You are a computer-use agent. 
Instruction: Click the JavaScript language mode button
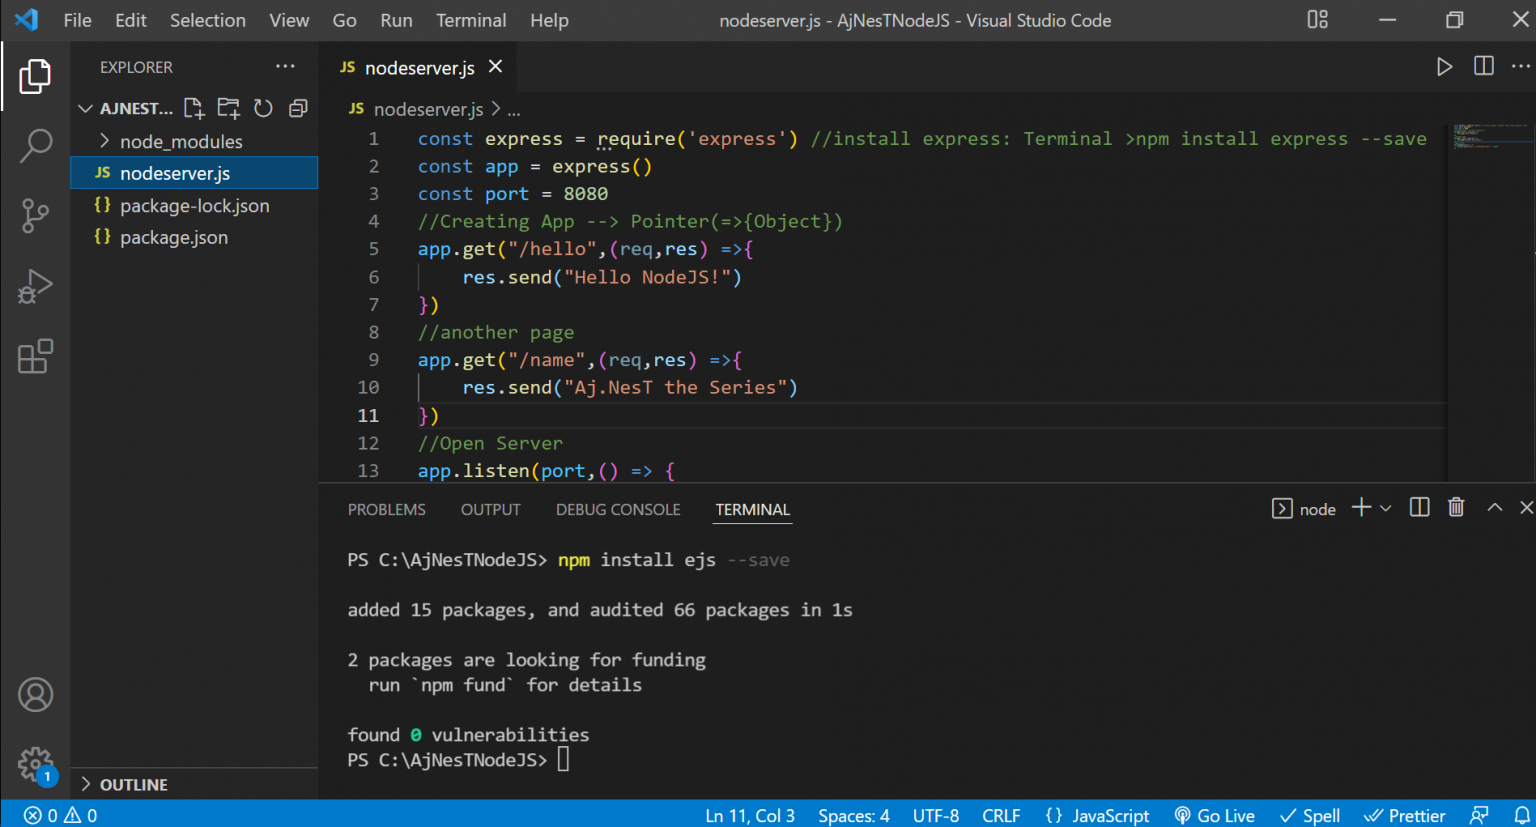(1097, 815)
